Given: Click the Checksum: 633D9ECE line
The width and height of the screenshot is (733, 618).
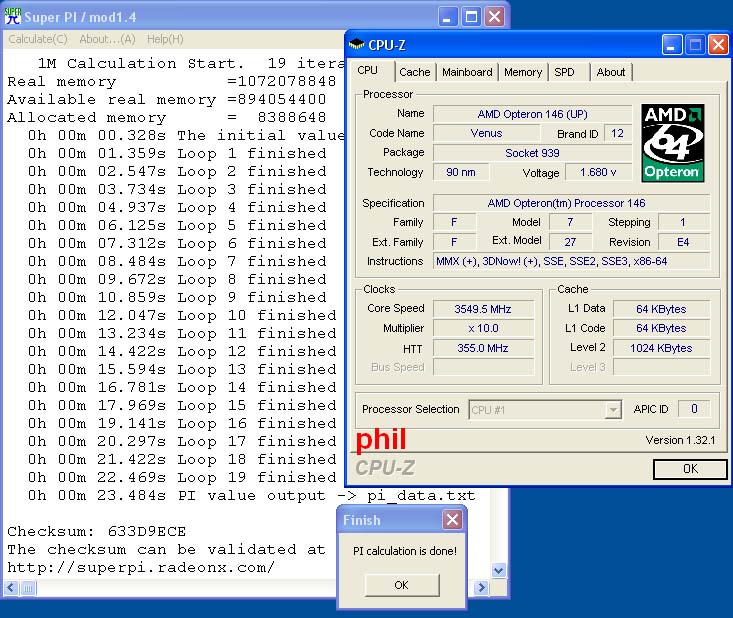Looking at the screenshot, I should click(97, 532).
